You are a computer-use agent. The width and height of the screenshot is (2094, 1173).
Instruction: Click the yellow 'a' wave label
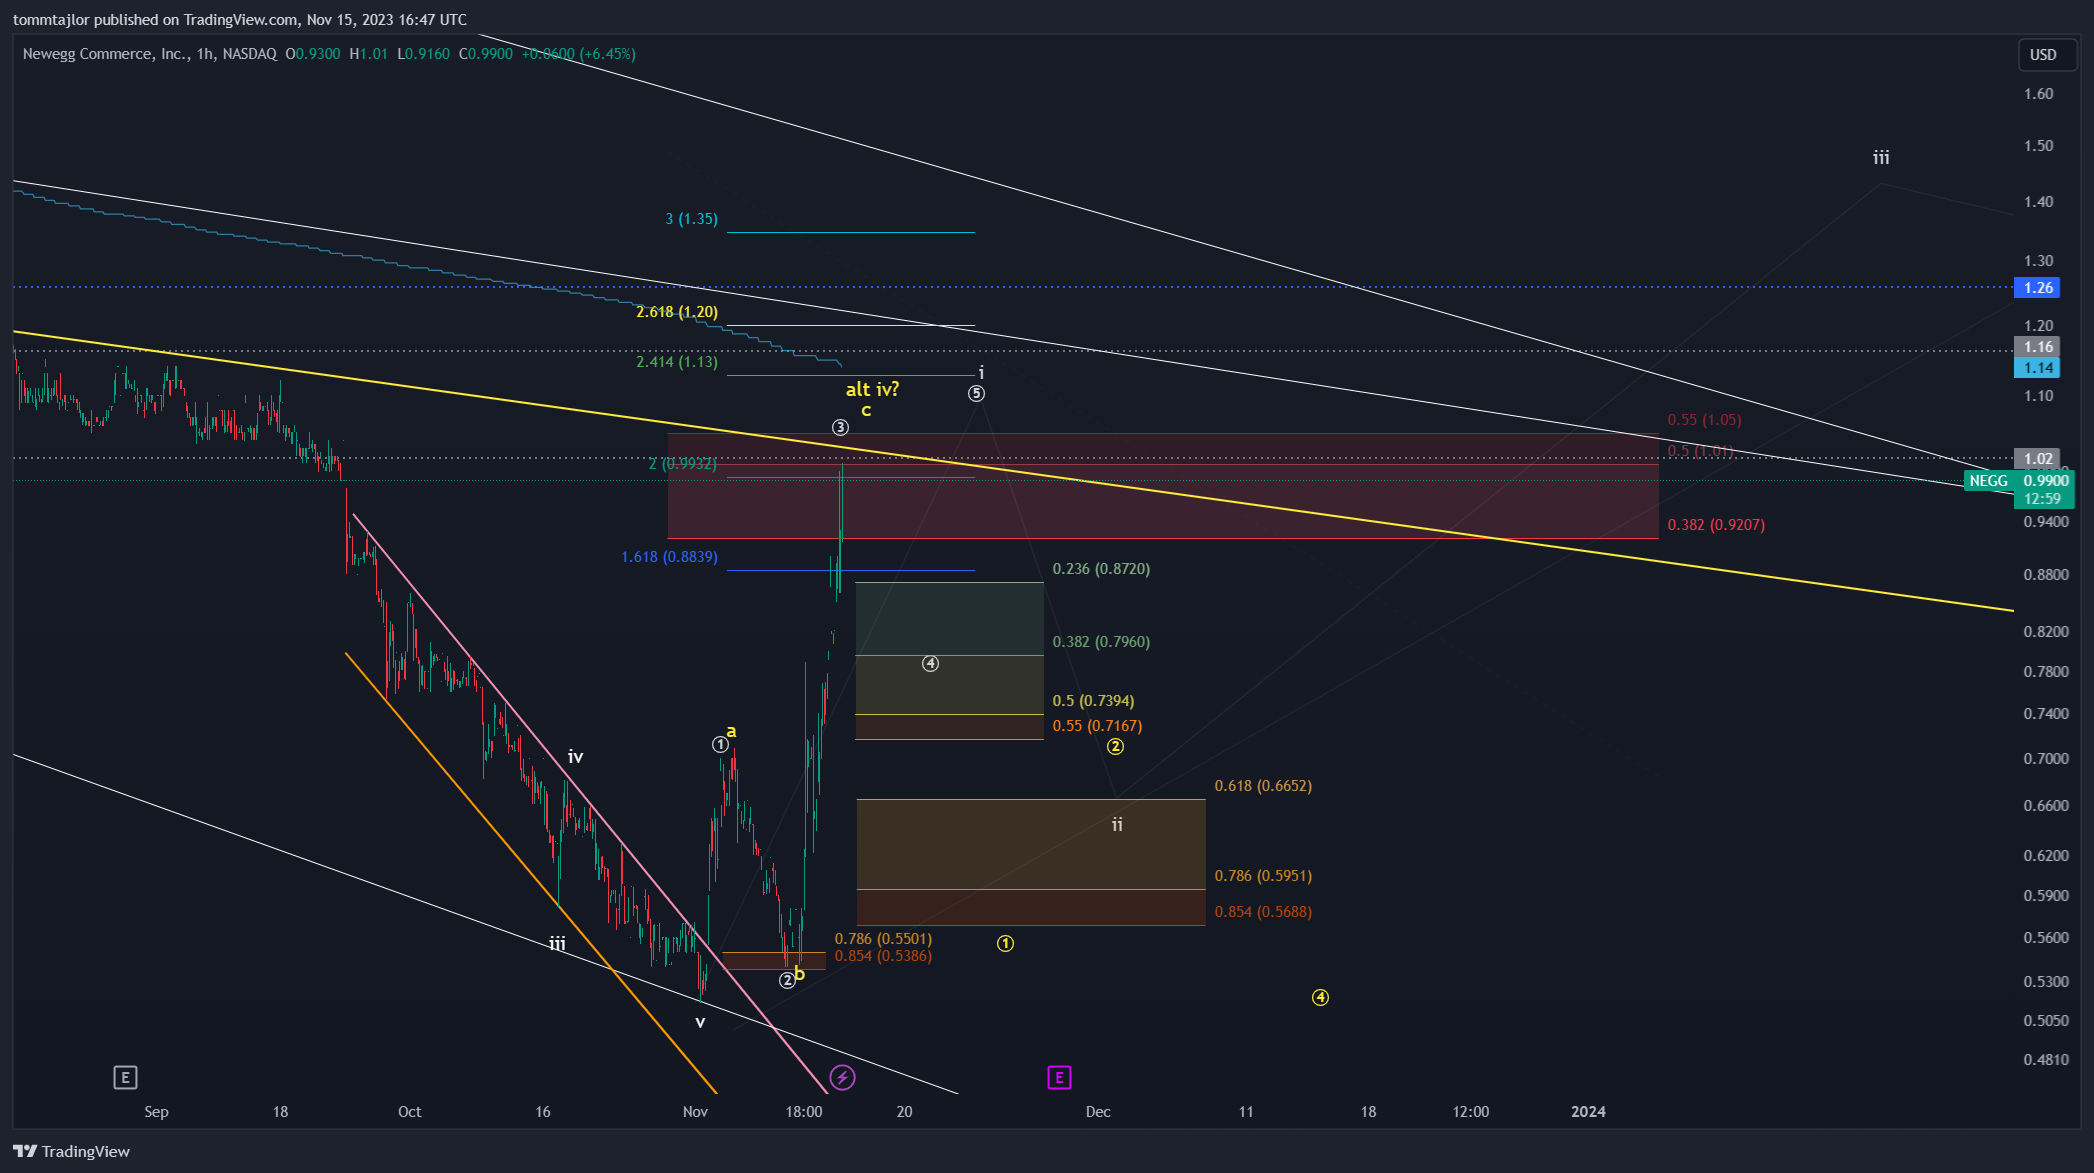point(731,732)
